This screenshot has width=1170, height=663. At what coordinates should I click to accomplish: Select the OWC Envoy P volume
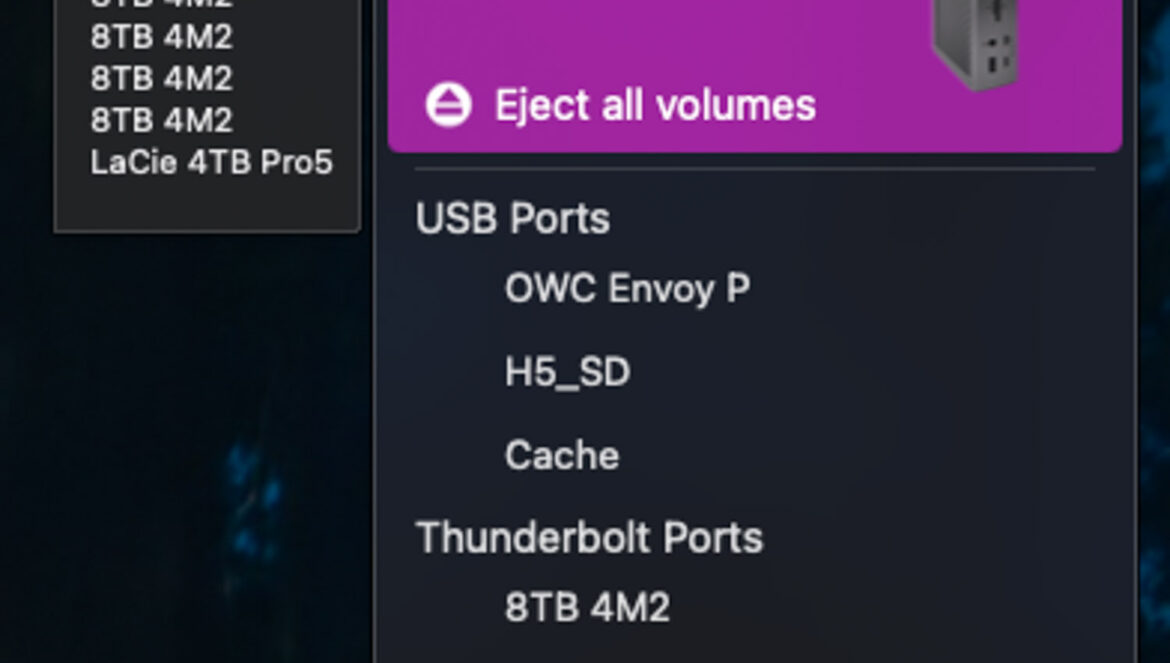click(627, 289)
